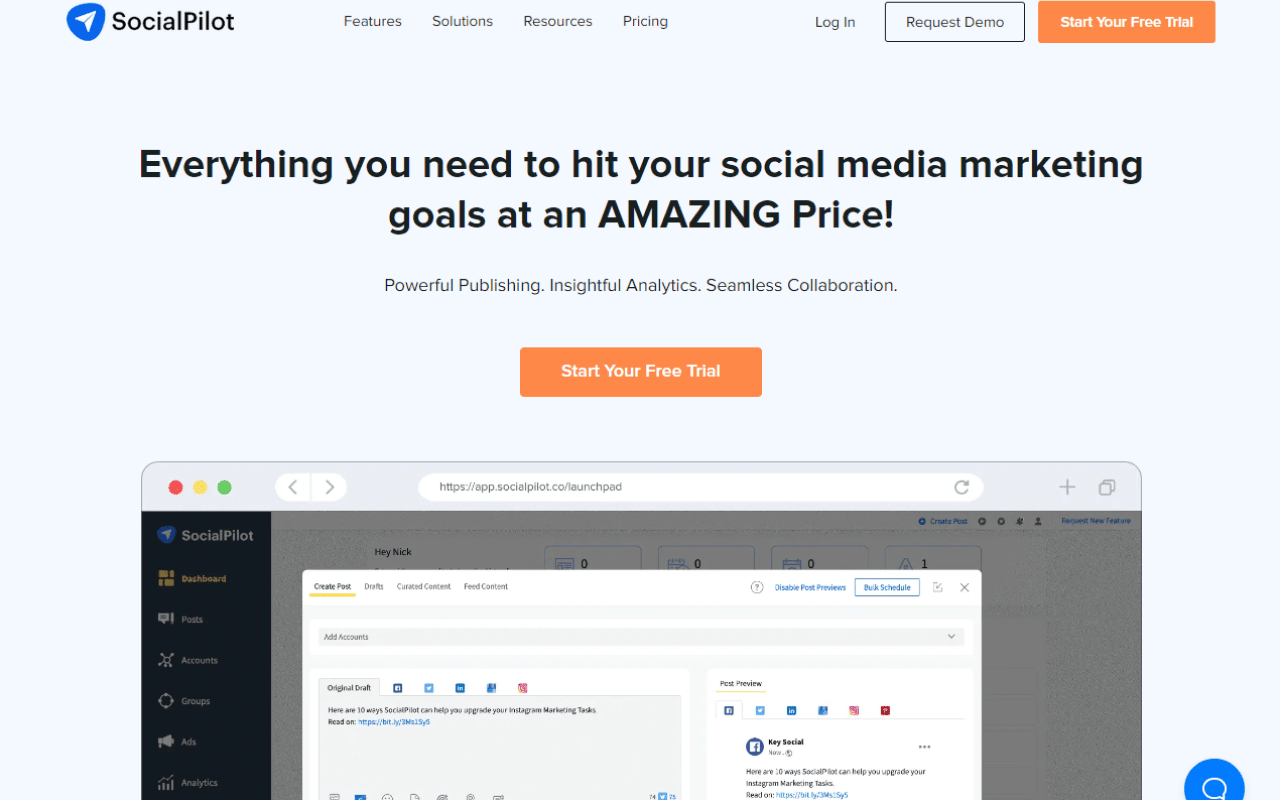
Task: Click the new tab plus icon
Action: click(x=1067, y=487)
